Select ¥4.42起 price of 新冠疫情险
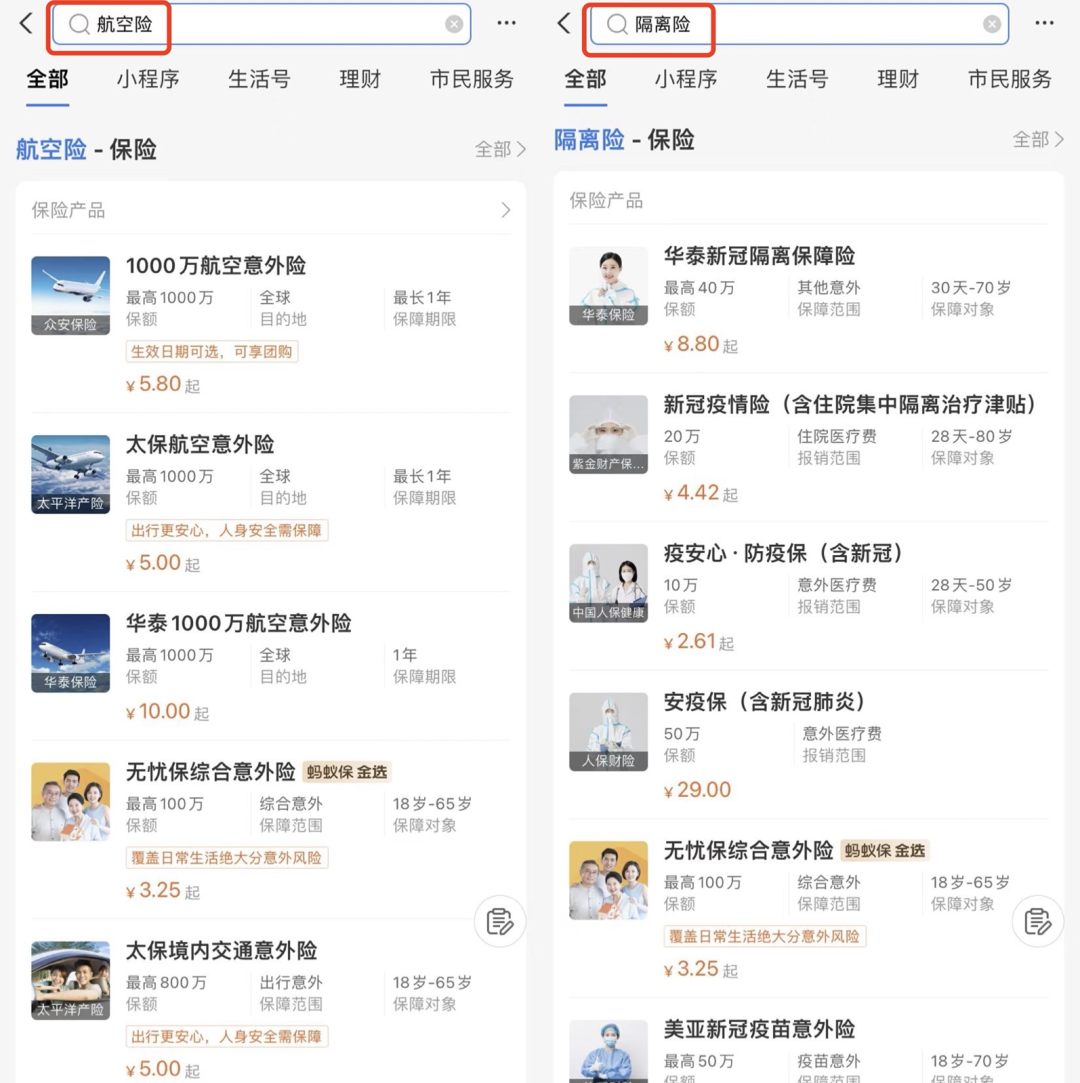 (700, 493)
